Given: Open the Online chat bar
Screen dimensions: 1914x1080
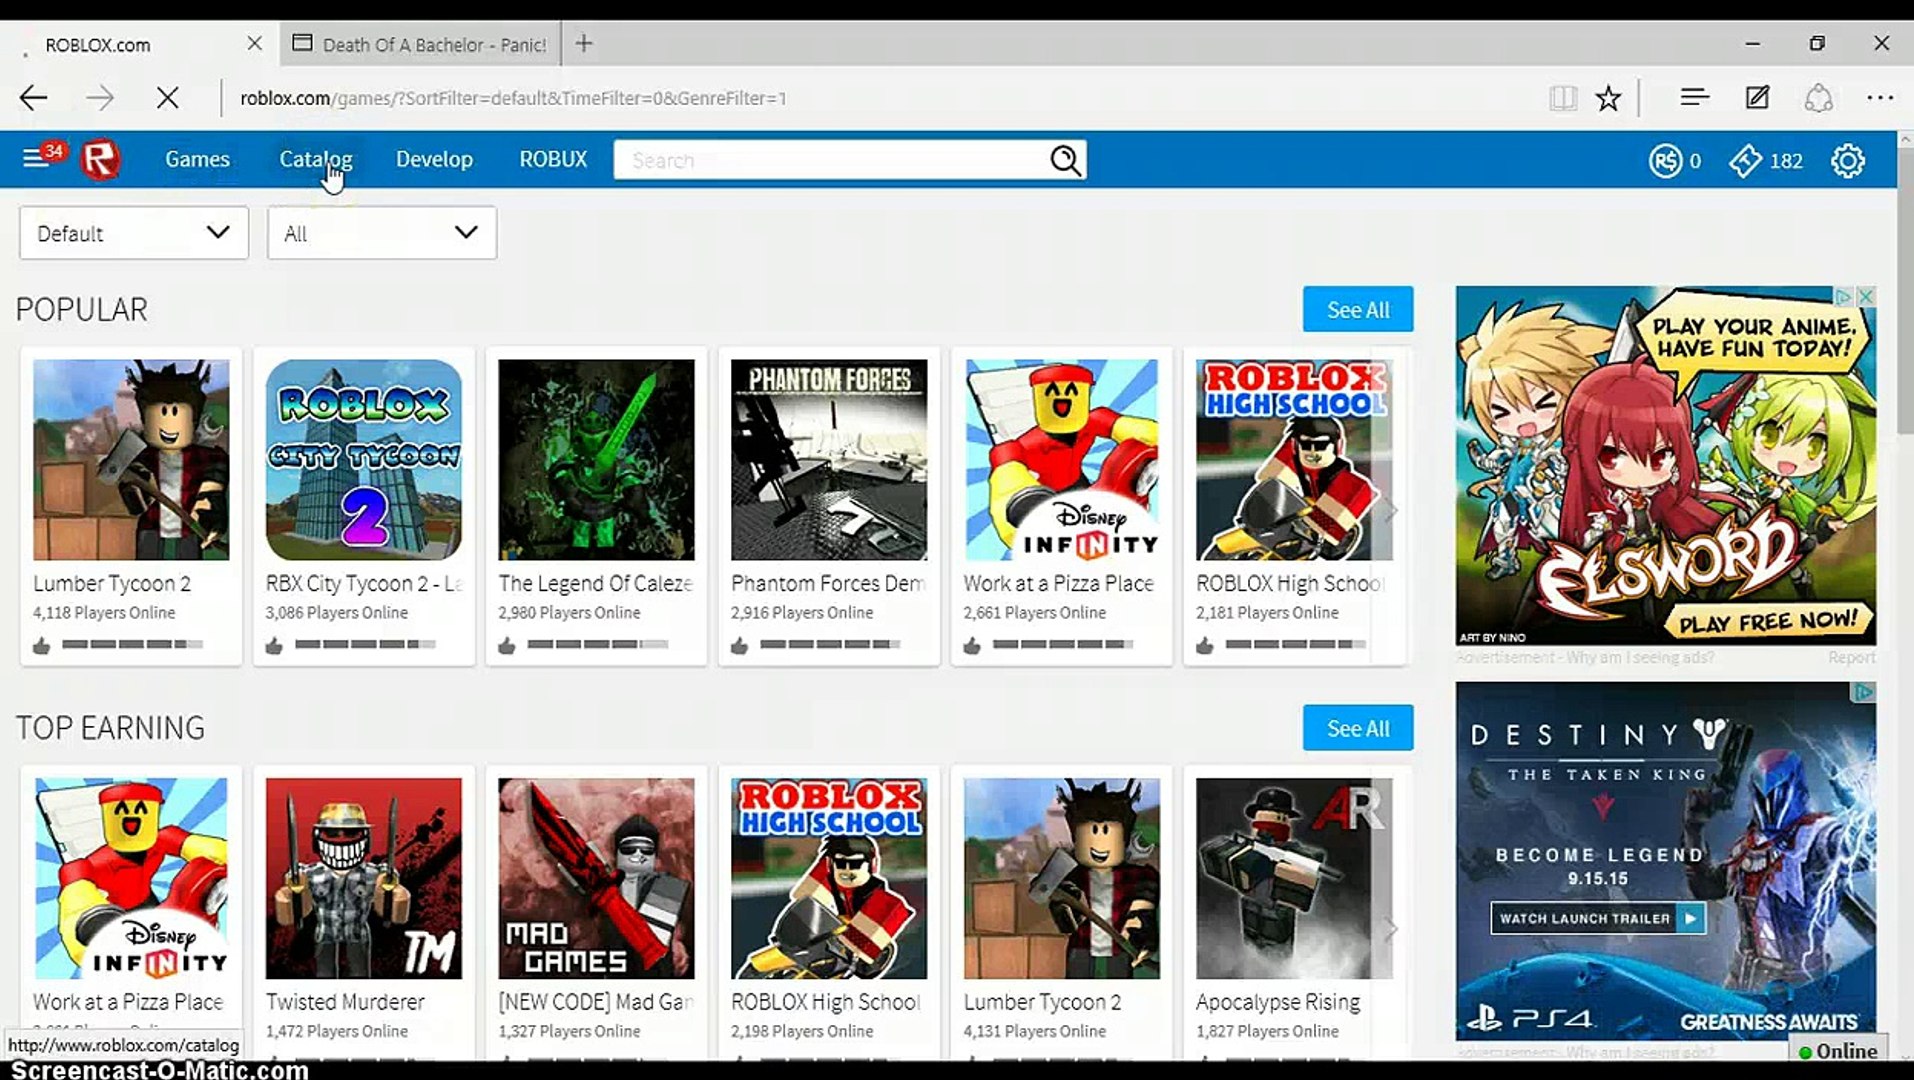Looking at the screenshot, I should (x=1838, y=1050).
